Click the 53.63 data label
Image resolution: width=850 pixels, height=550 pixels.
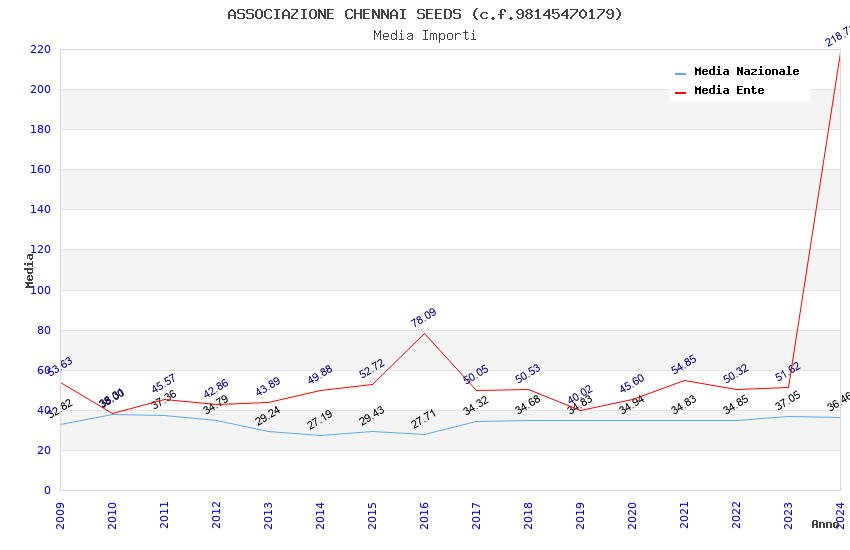tap(60, 366)
